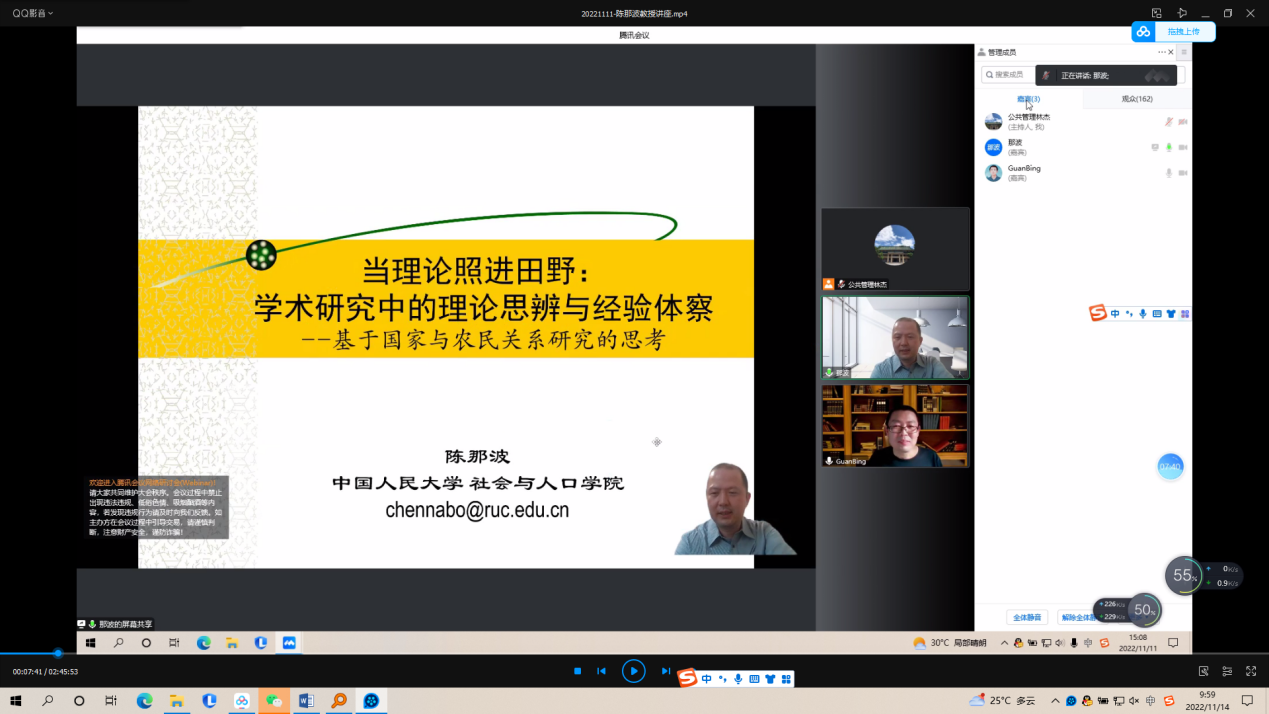Open Baidu Netdisk icon on bottom taskbar
The width and height of the screenshot is (1269, 714).
click(241, 701)
